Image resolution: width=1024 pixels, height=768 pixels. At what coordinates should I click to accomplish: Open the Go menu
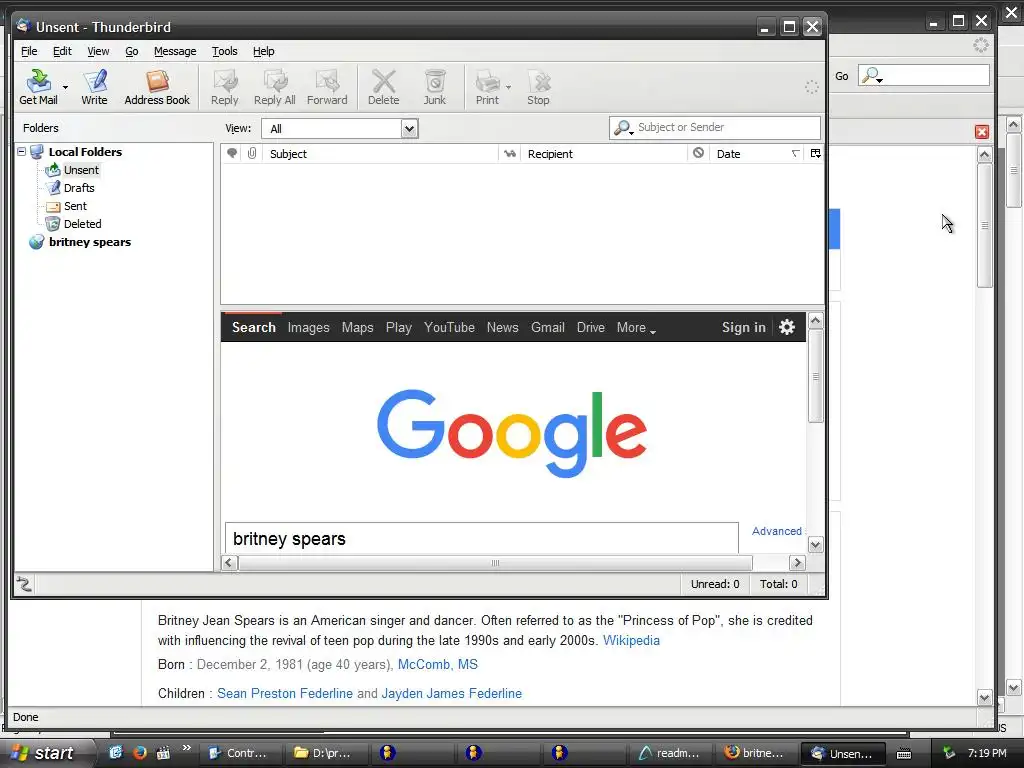131,51
